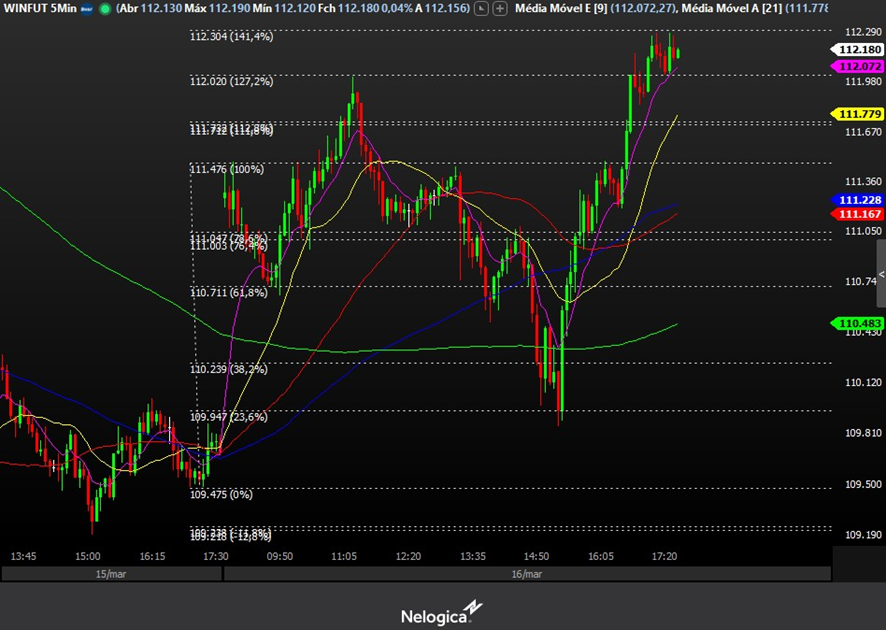Click the 16/mar date bar

click(527, 574)
